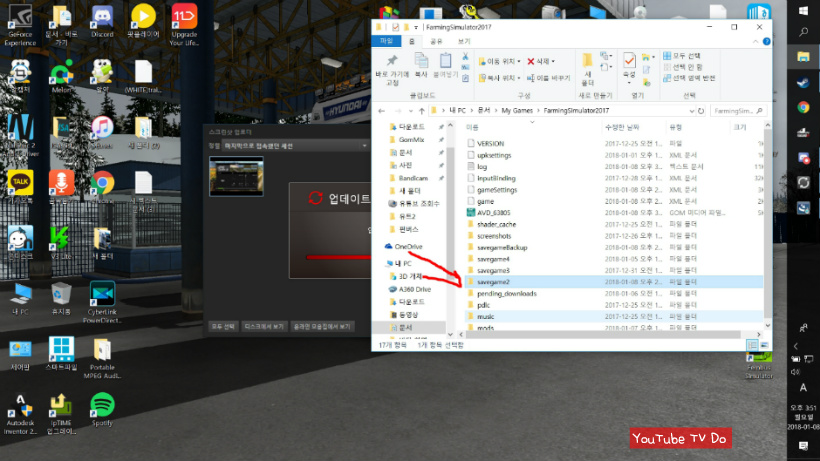Viewport: 820px width, 461px height.
Task: Click the file list vertical scrollbar
Action: click(x=767, y=224)
